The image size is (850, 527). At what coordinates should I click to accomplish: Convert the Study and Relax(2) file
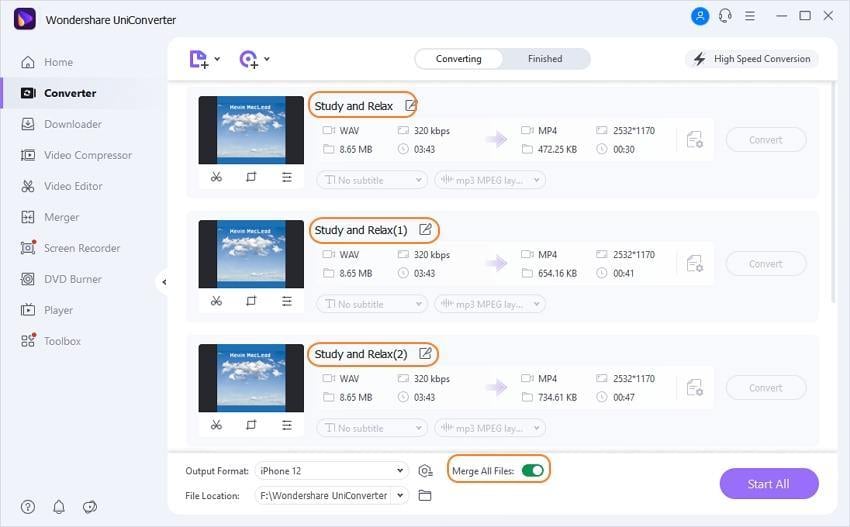click(765, 388)
